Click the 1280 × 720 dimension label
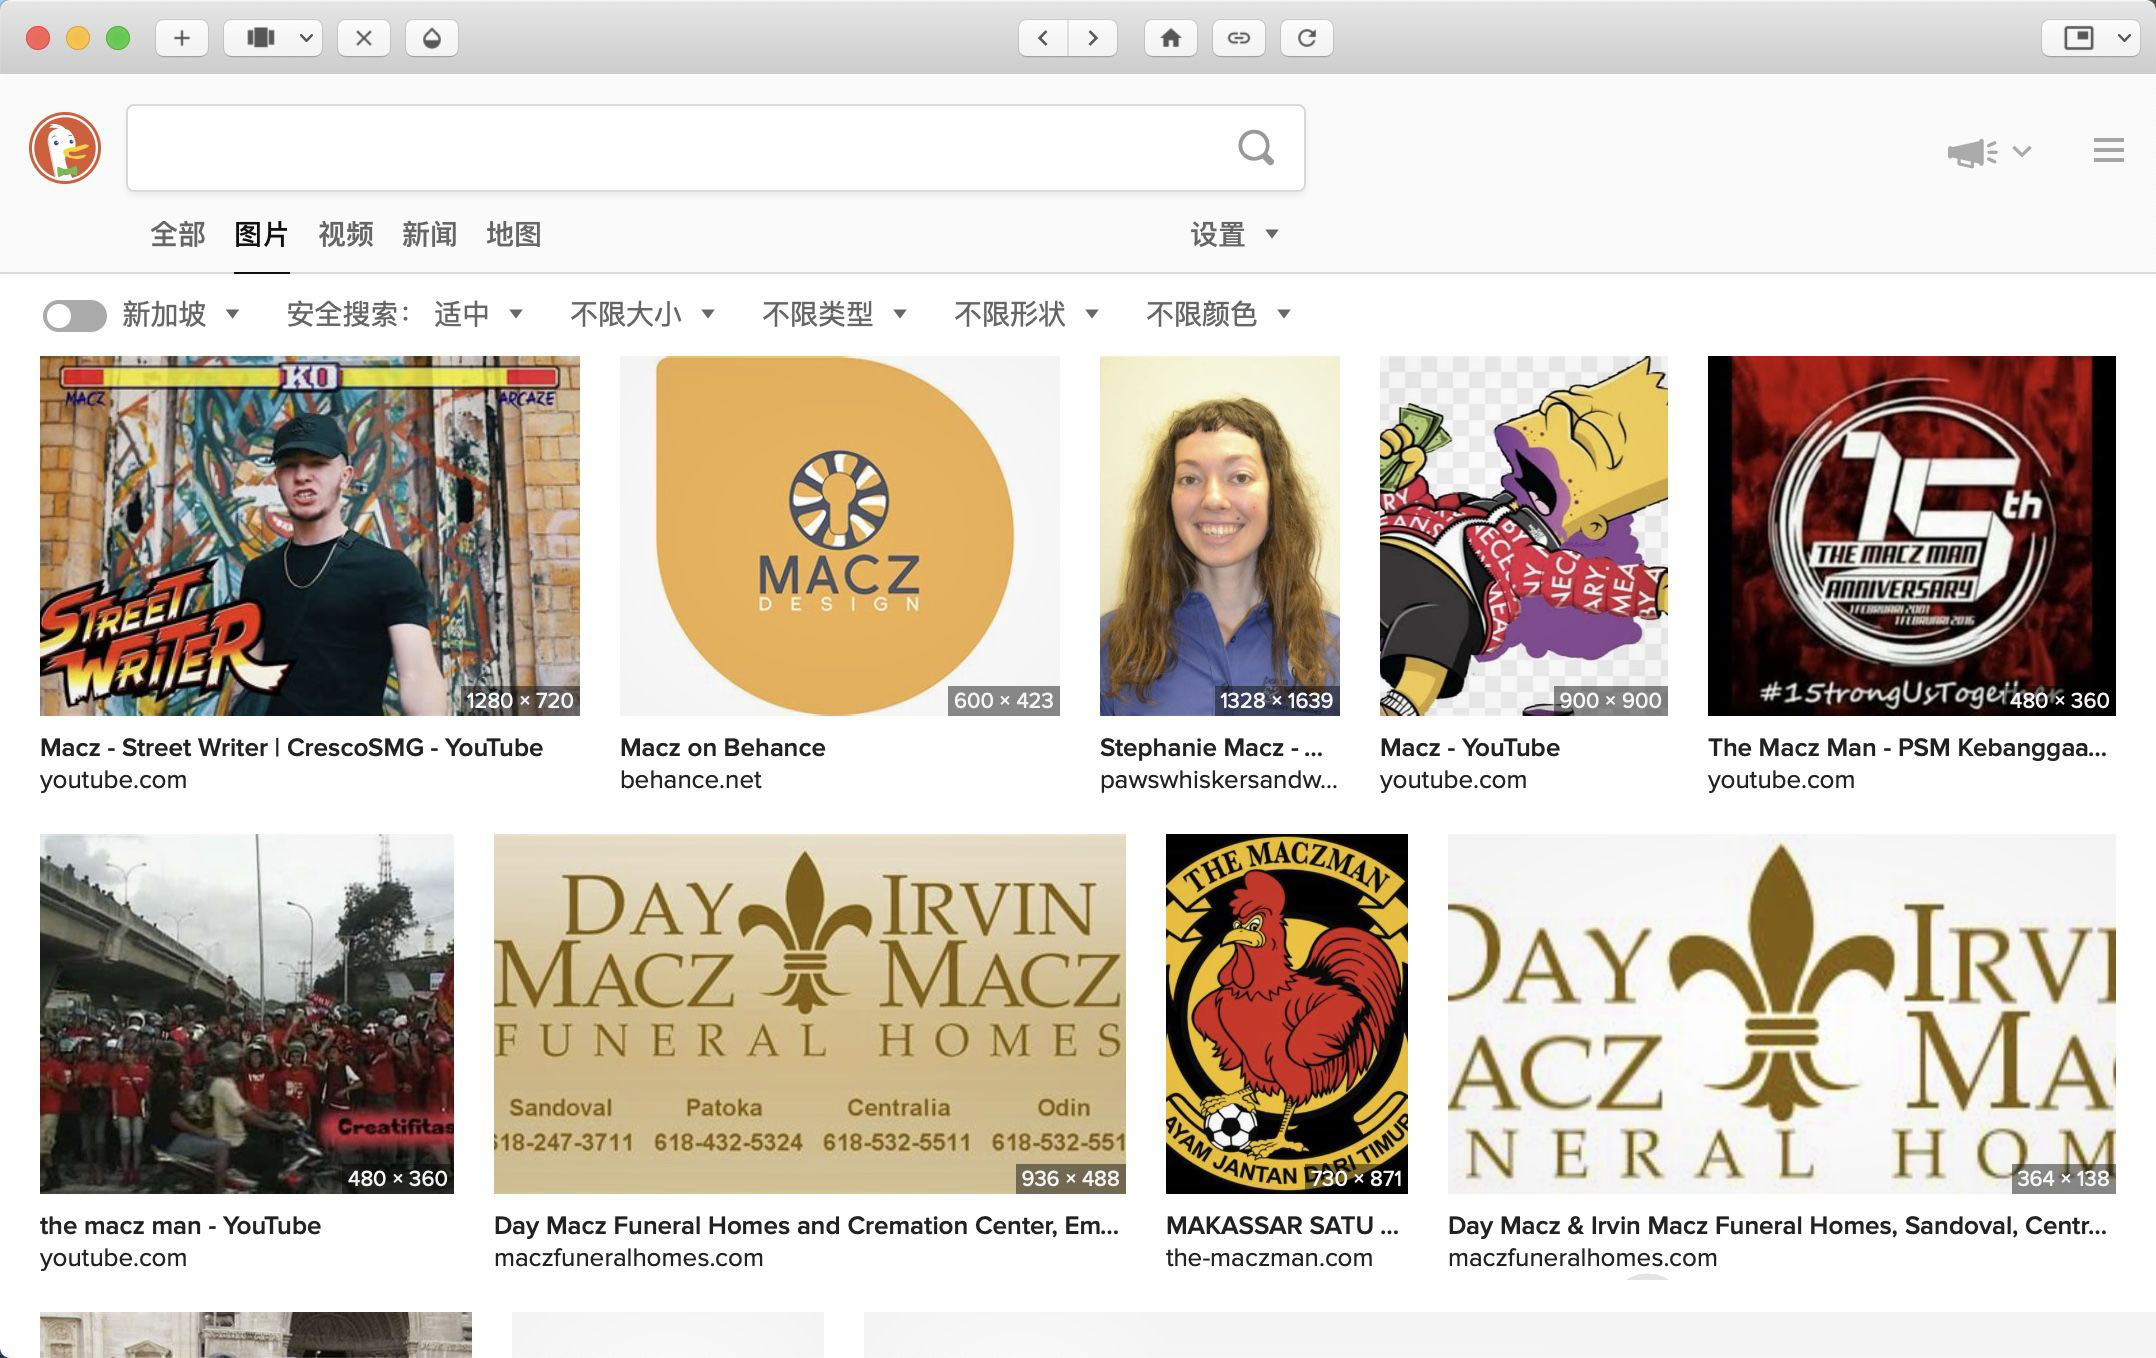The height and width of the screenshot is (1358, 2156). click(520, 700)
